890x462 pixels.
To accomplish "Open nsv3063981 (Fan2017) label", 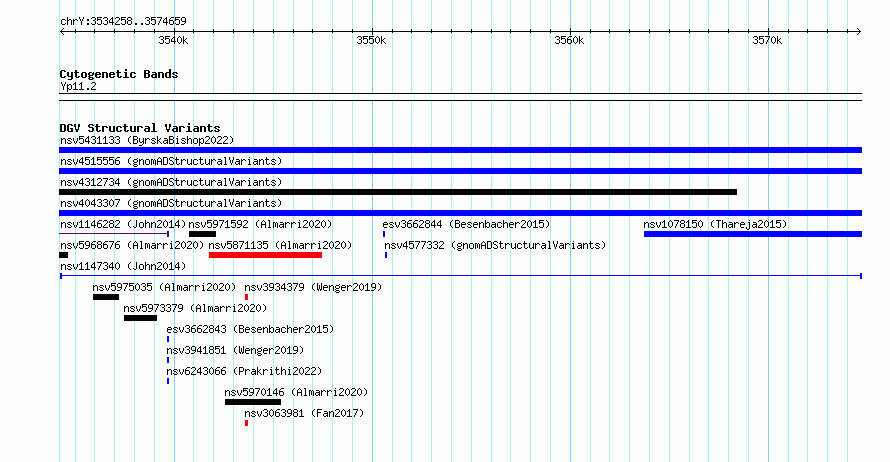I will (304, 413).
